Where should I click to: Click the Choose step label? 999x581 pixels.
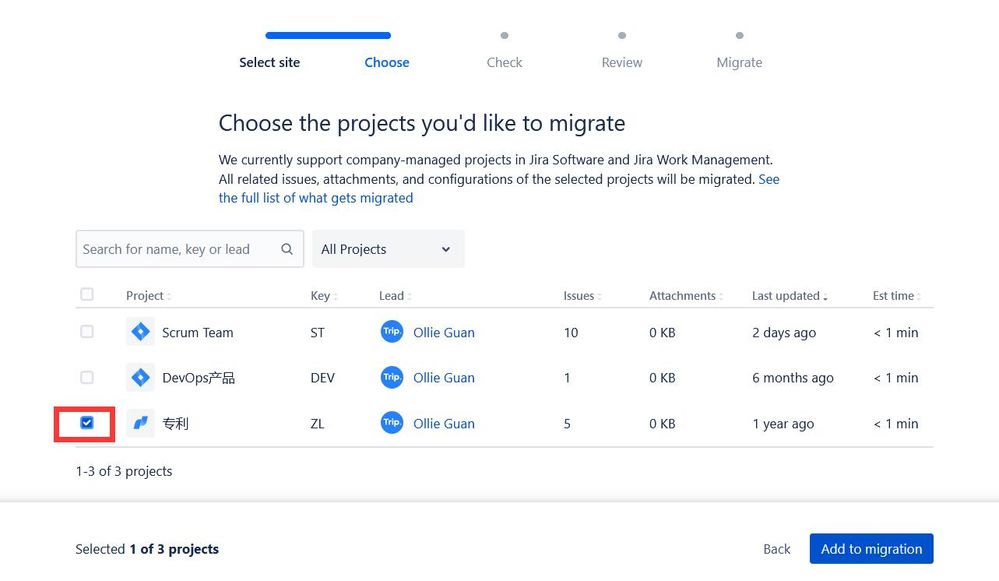coord(387,62)
